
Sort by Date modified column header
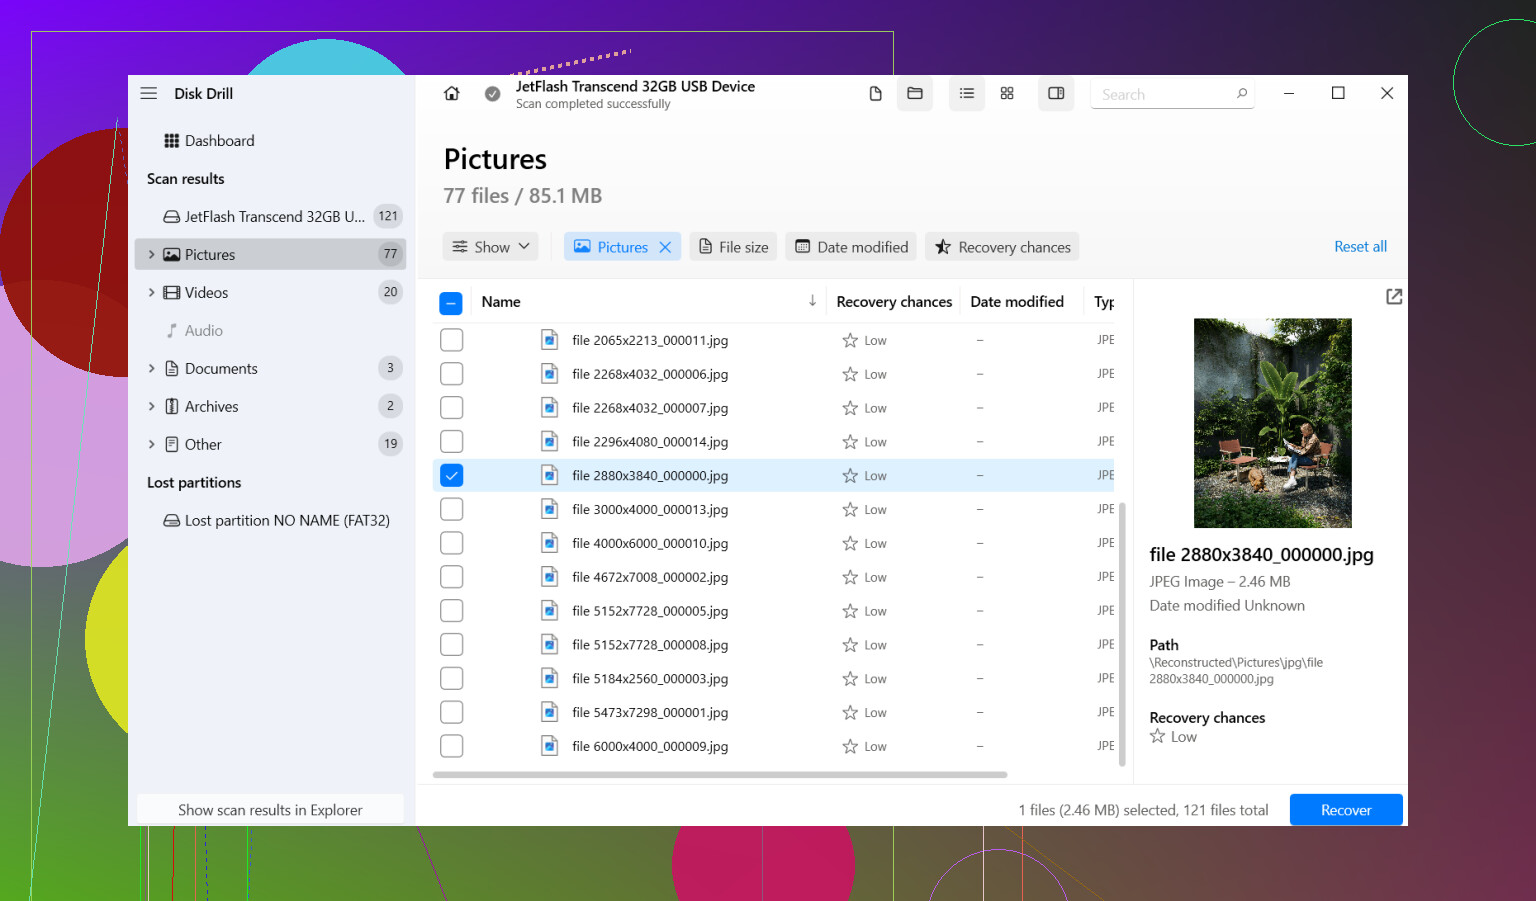(1017, 301)
